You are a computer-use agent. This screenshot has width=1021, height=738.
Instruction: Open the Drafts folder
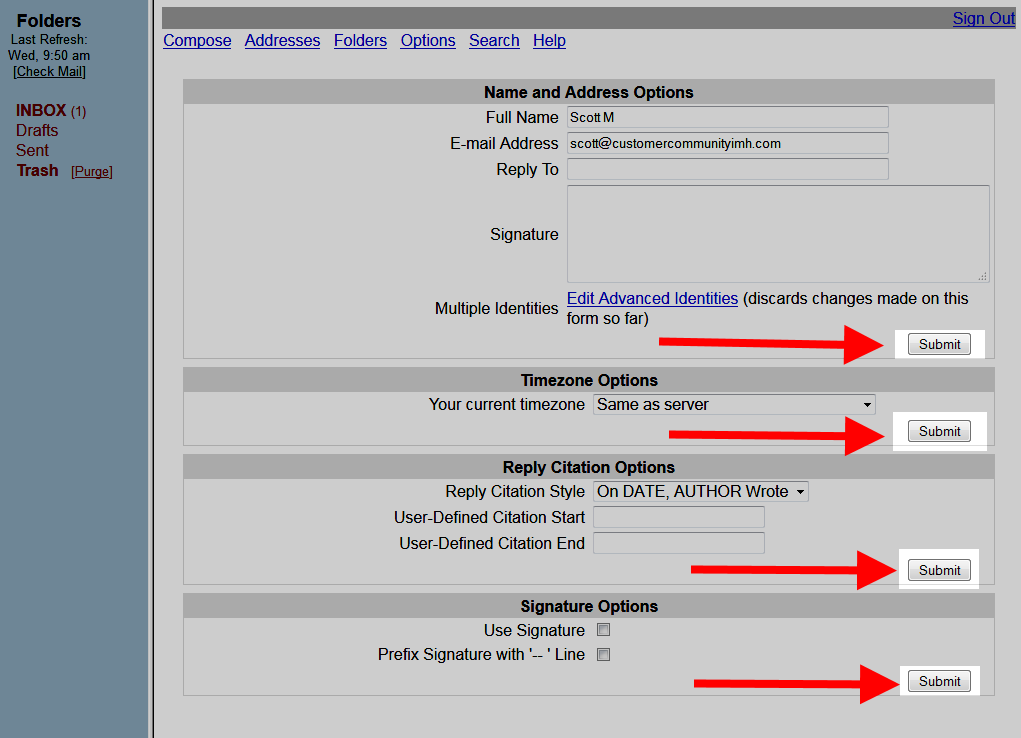point(37,130)
